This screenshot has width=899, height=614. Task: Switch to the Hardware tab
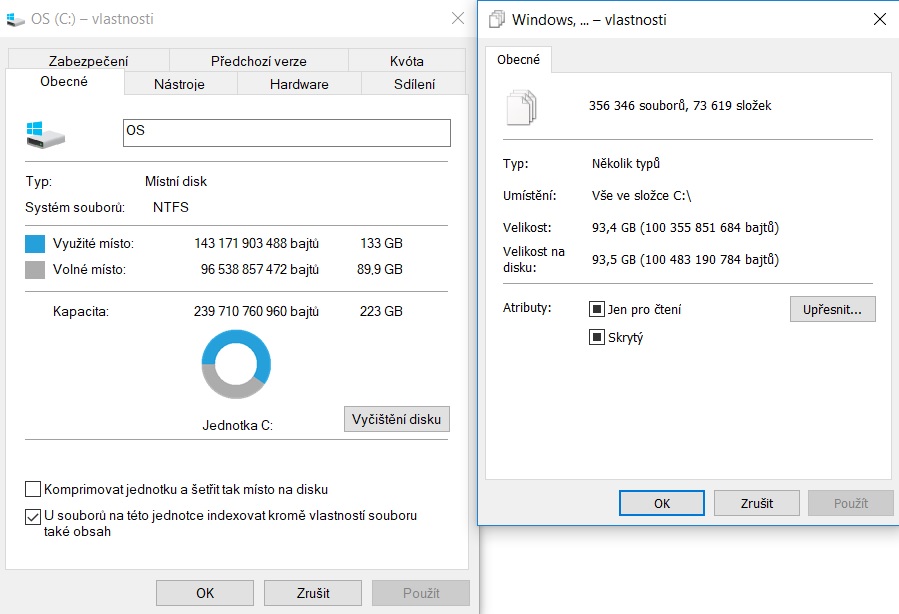299,84
